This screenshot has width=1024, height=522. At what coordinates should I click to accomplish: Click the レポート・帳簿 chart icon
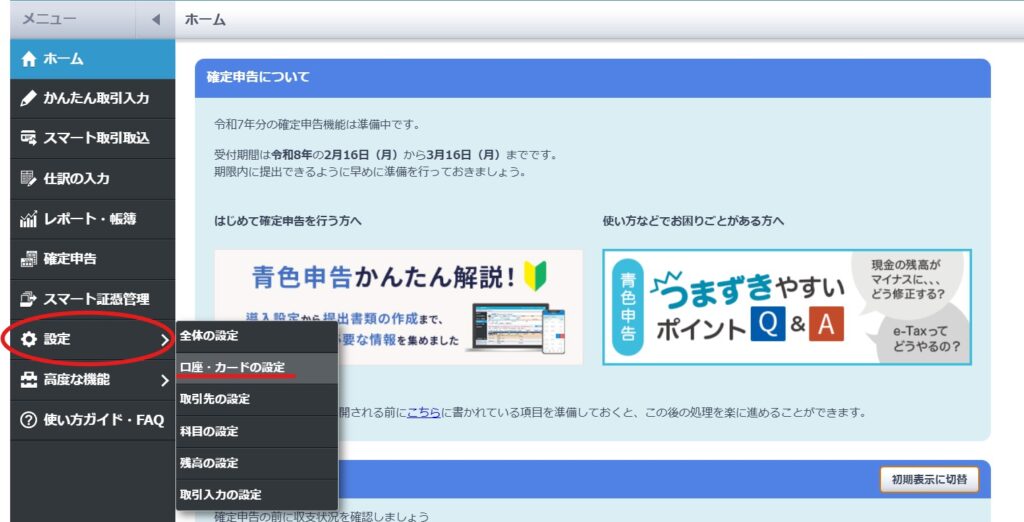point(29,219)
